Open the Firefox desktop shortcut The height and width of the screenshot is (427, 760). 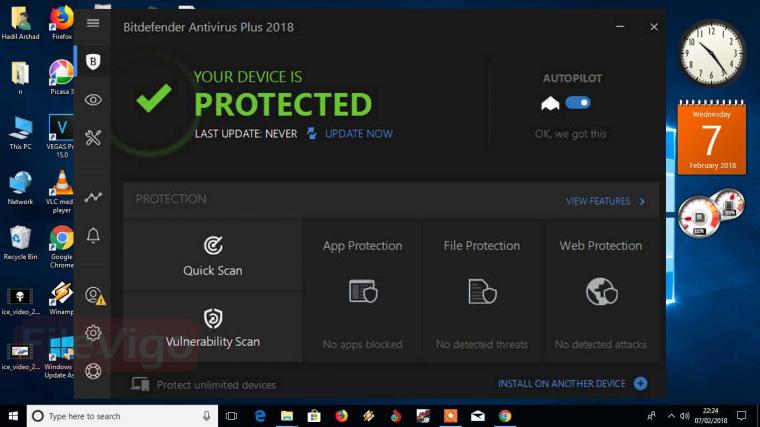point(62,23)
